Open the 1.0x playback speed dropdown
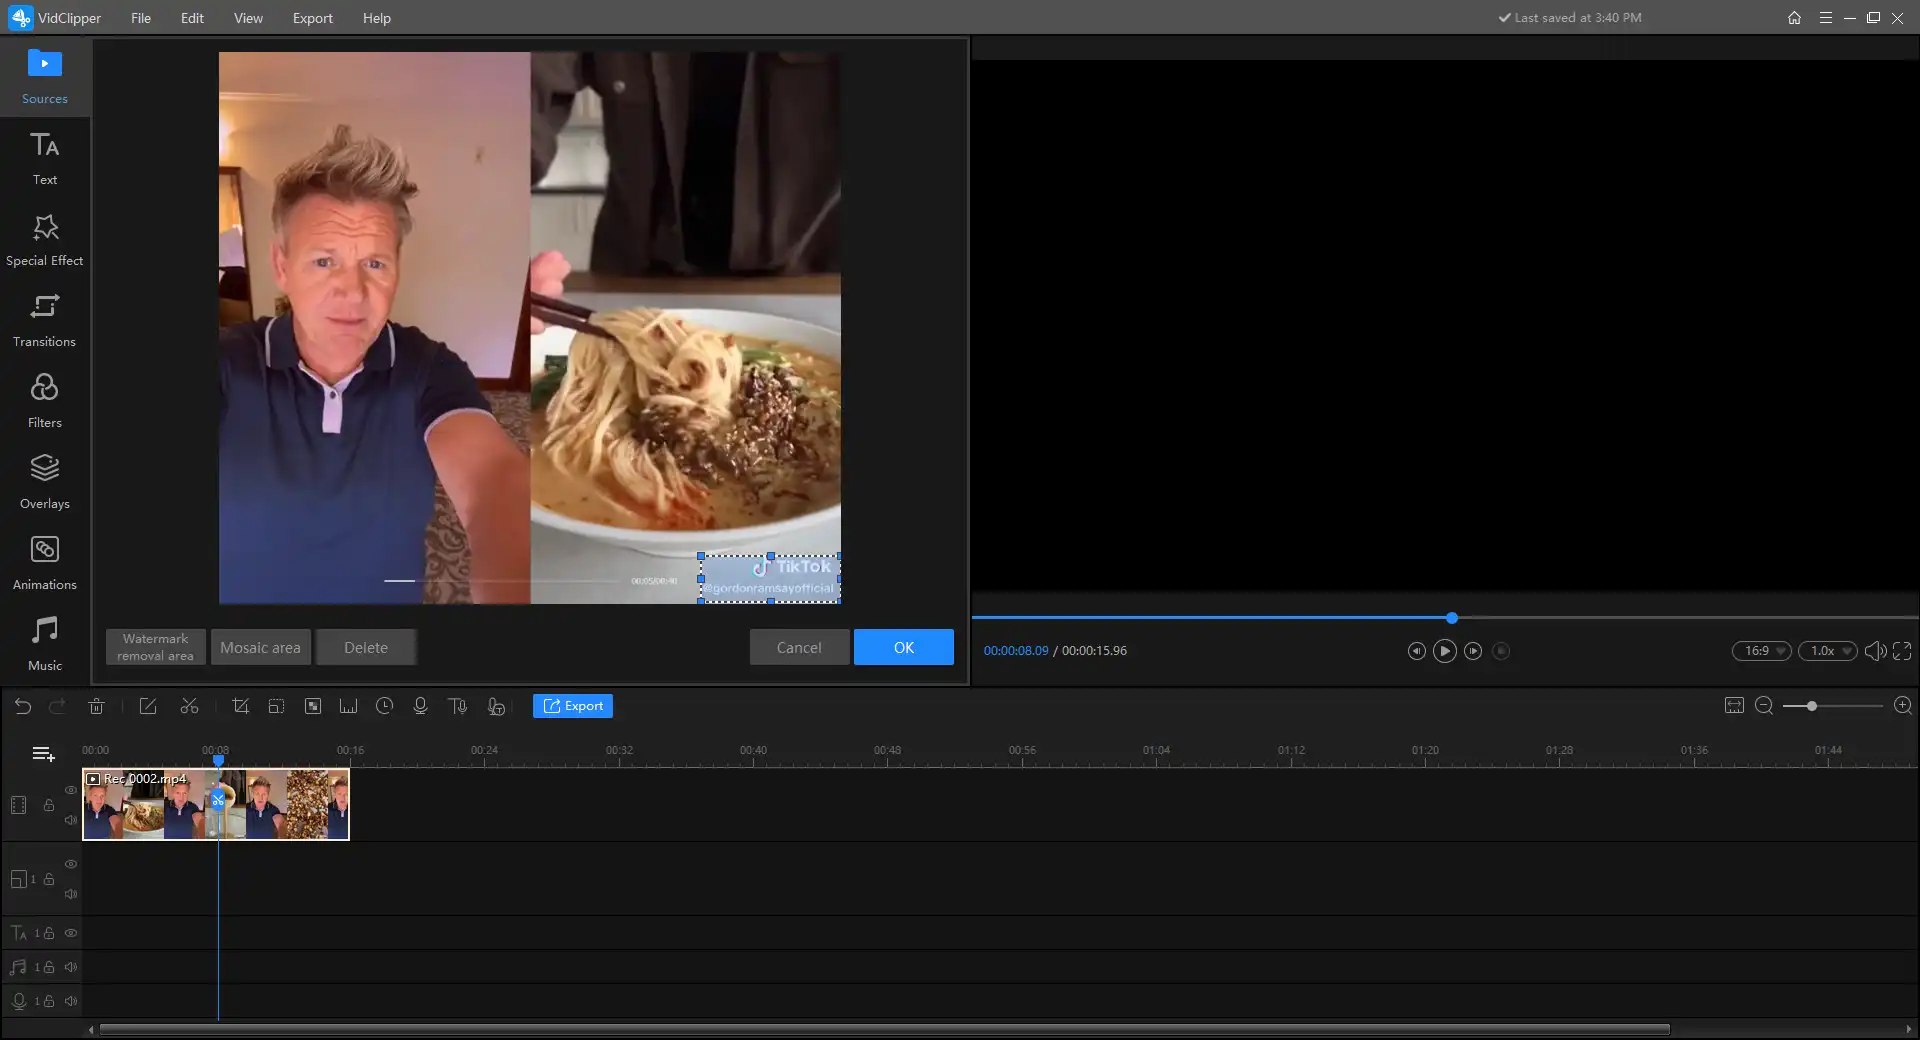1920x1040 pixels. pos(1828,651)
